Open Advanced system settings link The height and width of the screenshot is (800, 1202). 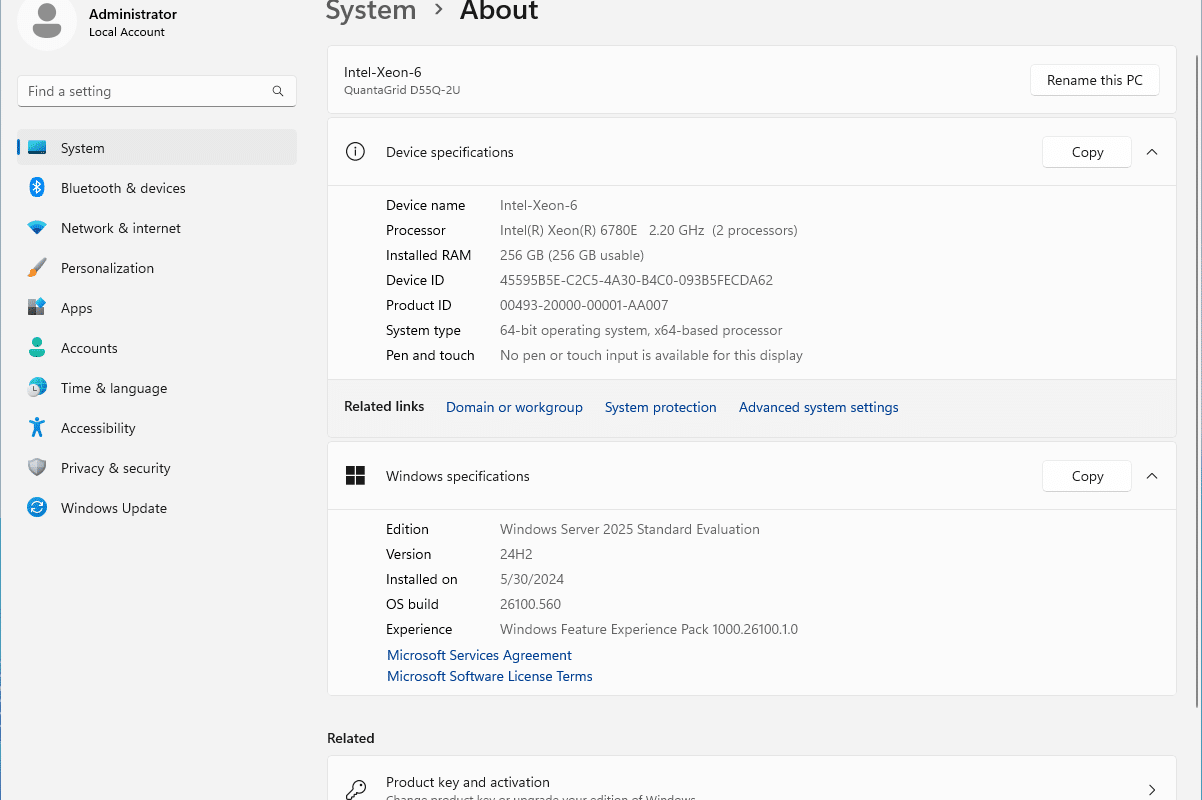819,407
